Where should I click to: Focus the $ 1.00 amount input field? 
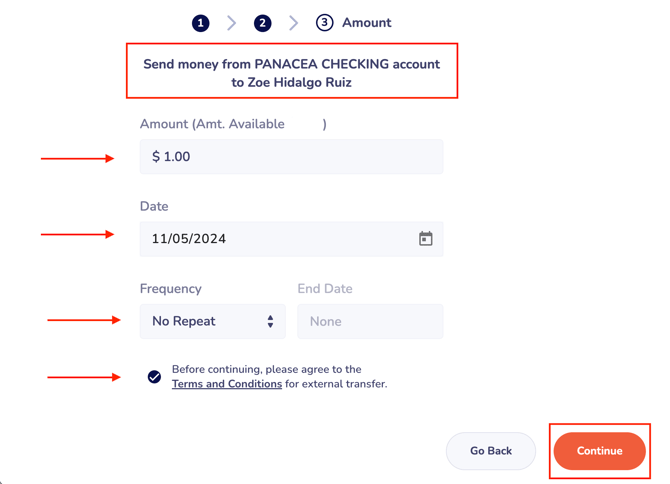tap(291, 157)
